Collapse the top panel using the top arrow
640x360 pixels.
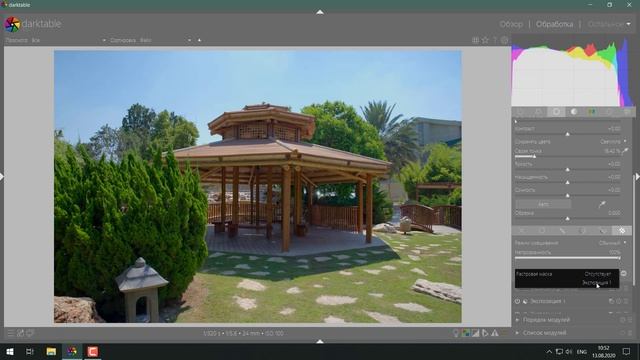320,12
